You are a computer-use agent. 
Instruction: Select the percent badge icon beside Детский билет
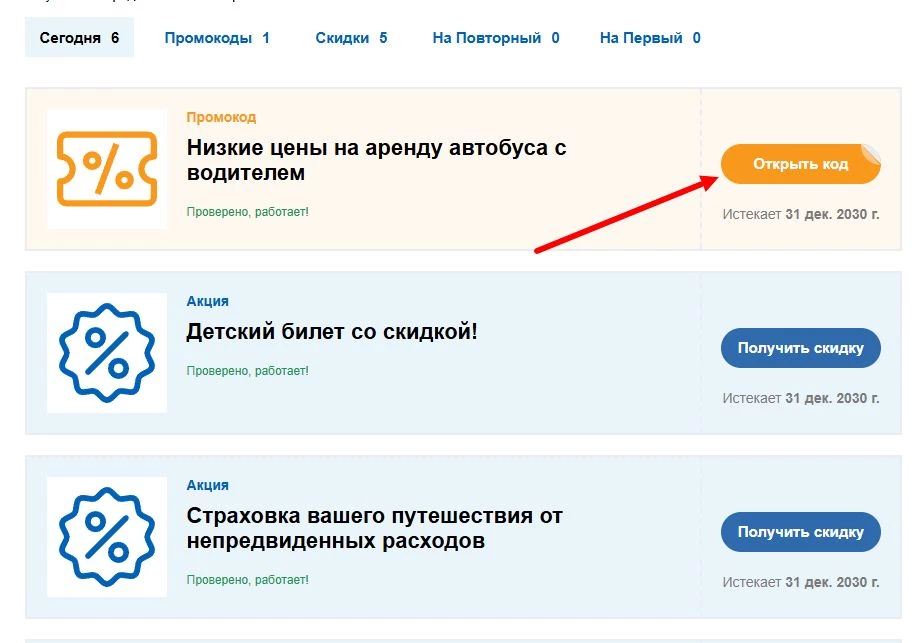106,349
